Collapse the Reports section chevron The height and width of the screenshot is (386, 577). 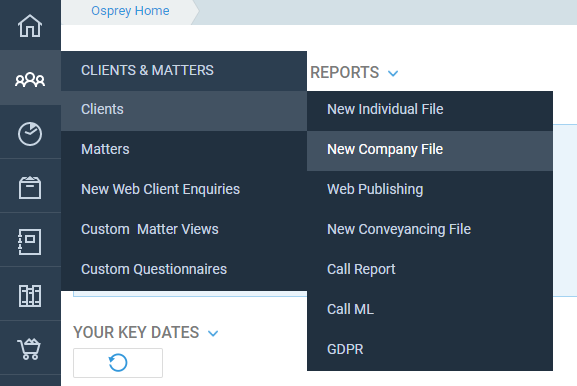click(x=393, y=73)
